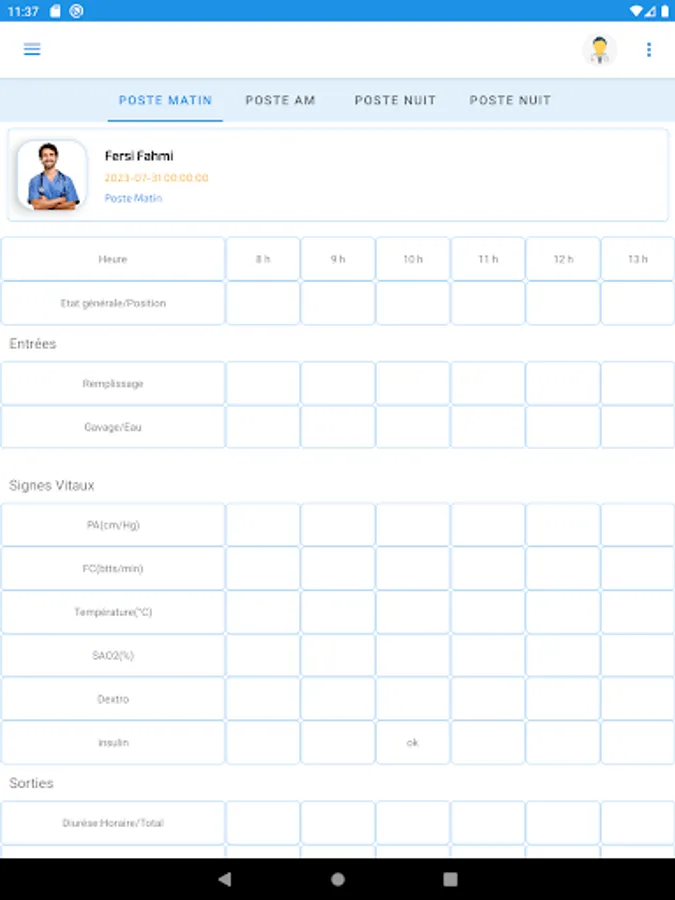Open the three-dot overflow menu
The height and width of the screenshot is (900, 675).
click(x=649, y=50)
